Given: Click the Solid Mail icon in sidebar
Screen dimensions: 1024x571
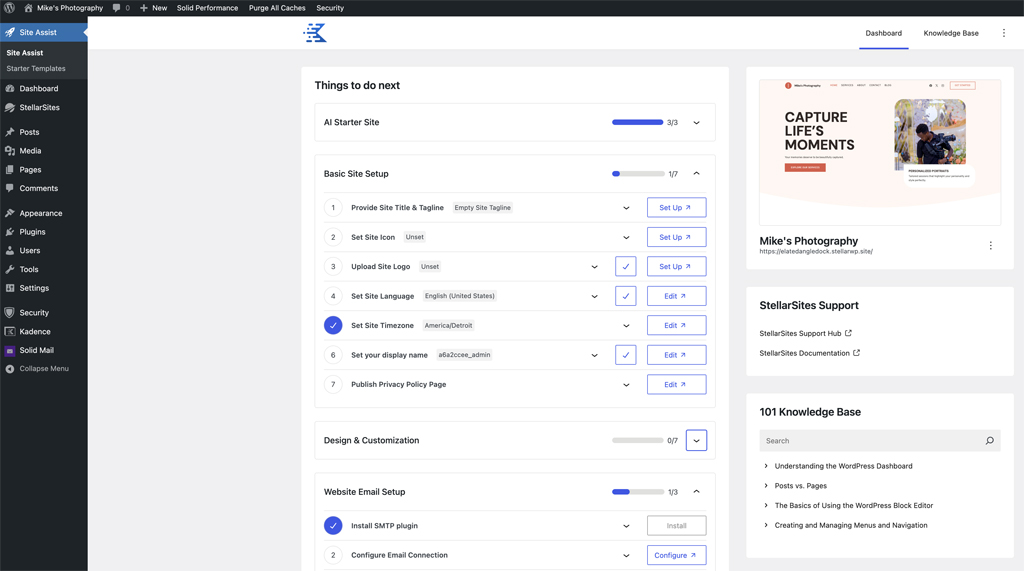Looking at the screenshot, I should 10,351.
